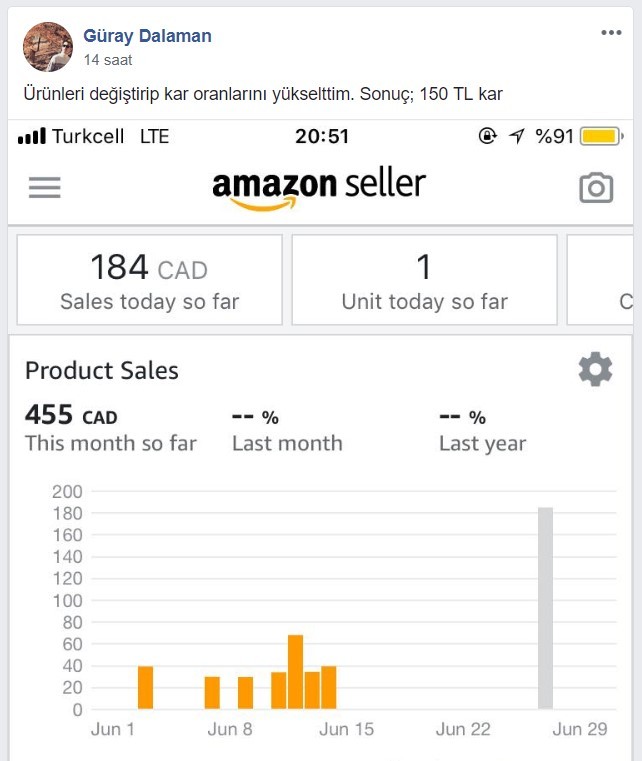Image resolution: width=642 pixels, height=761 pixels.
Task: Open the post options three-dot menu
Action: 611,33
